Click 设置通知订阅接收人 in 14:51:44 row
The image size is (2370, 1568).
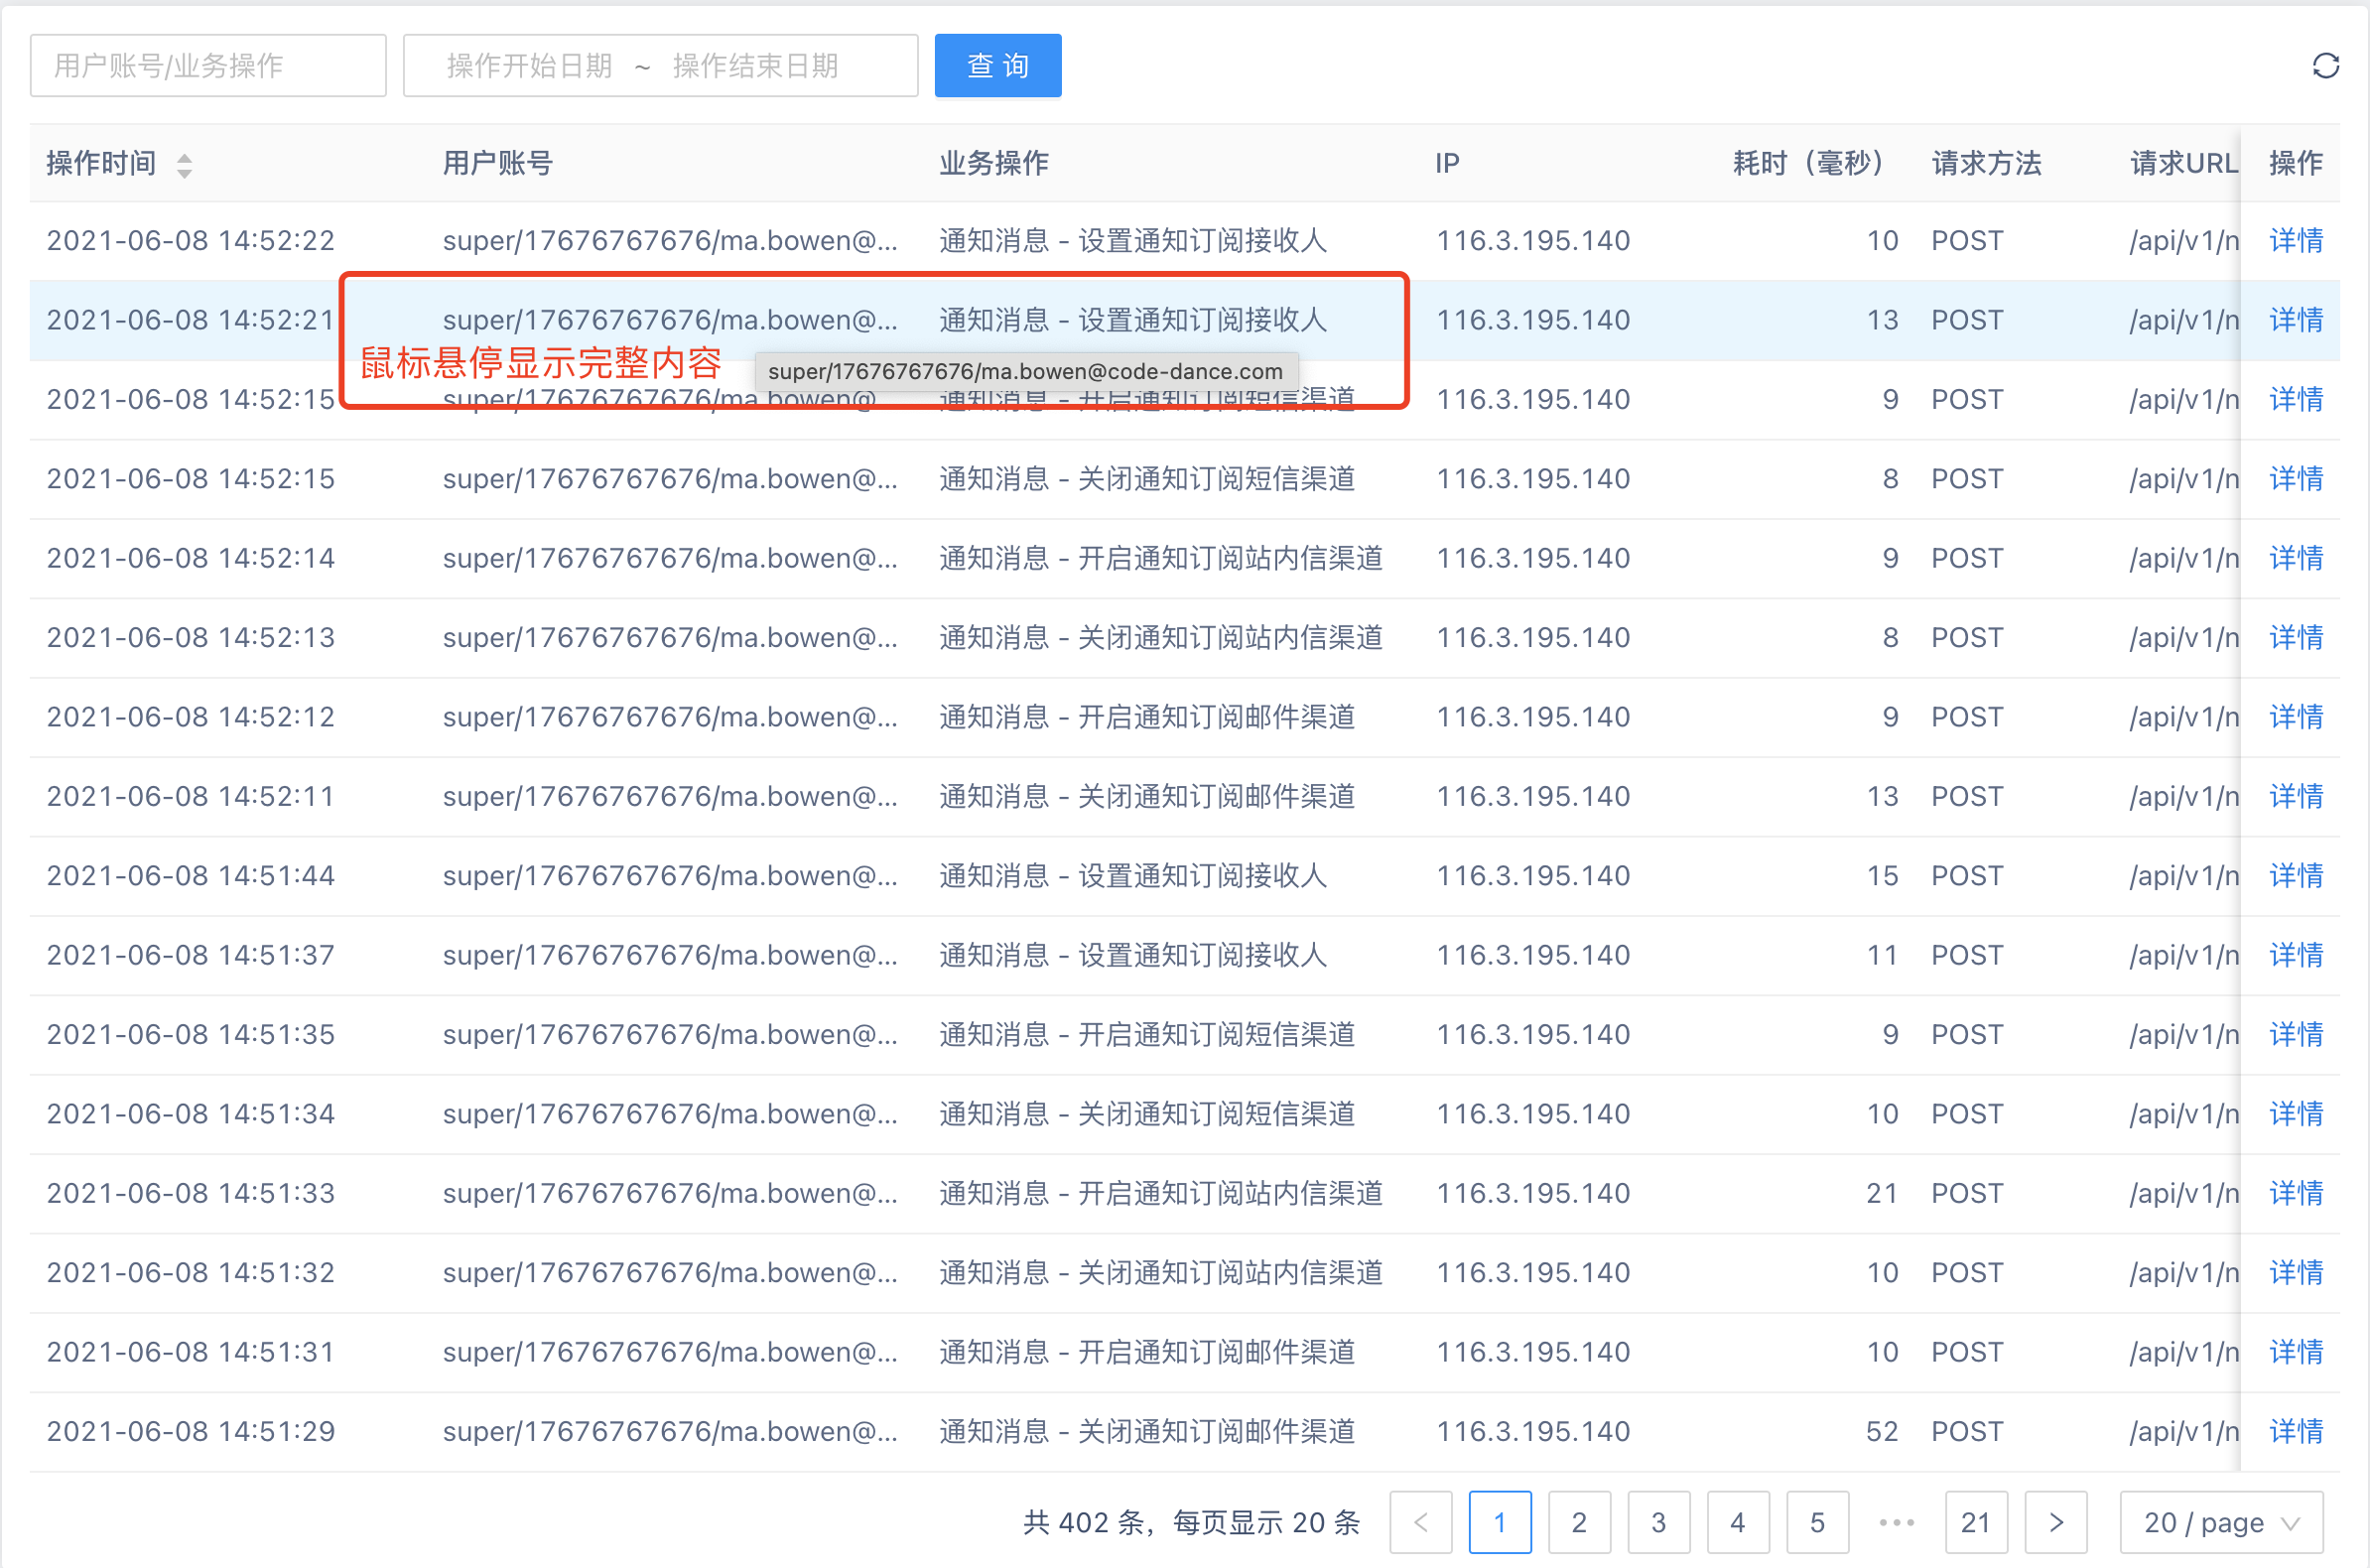click(x=1202, y=876)
